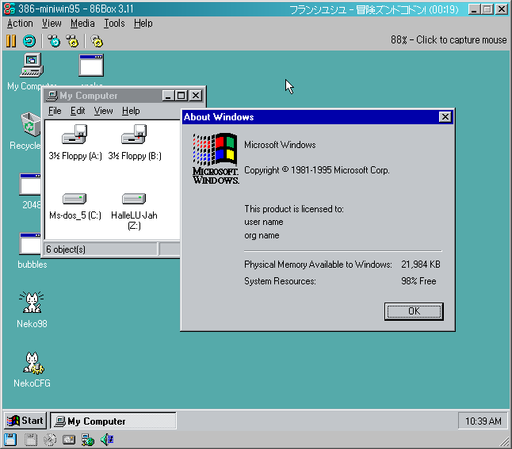
Task: Click the hard reset icon in 86Box toolbar
Action: (29, 41)
